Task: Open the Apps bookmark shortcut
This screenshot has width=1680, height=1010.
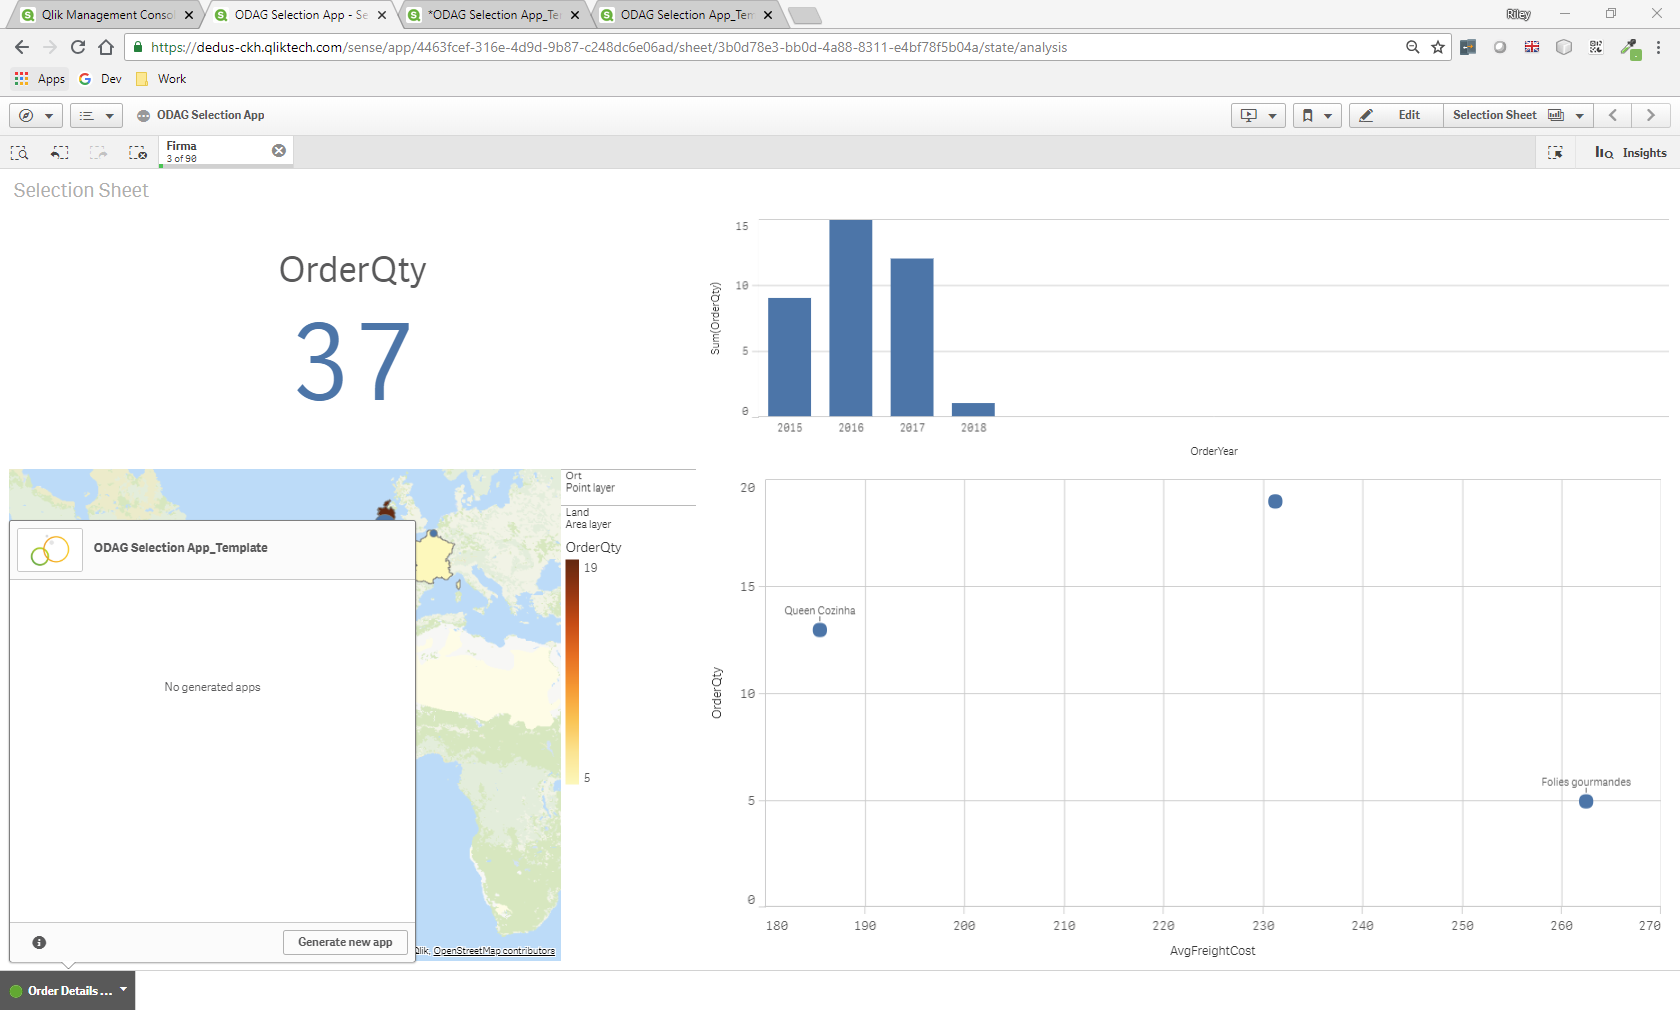Action: pyautogui.click(x=40, y=79)
